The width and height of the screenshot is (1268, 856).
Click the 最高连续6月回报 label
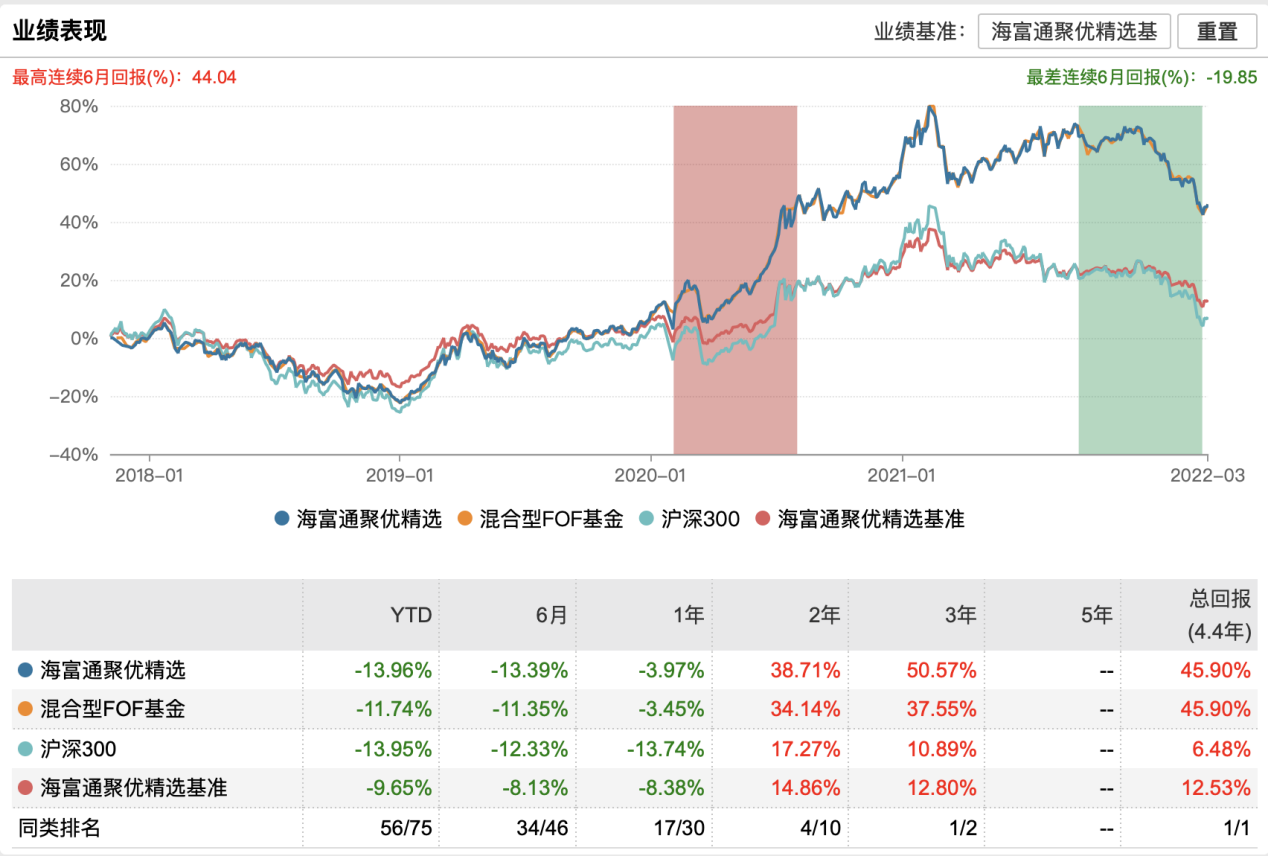(124, 77)
